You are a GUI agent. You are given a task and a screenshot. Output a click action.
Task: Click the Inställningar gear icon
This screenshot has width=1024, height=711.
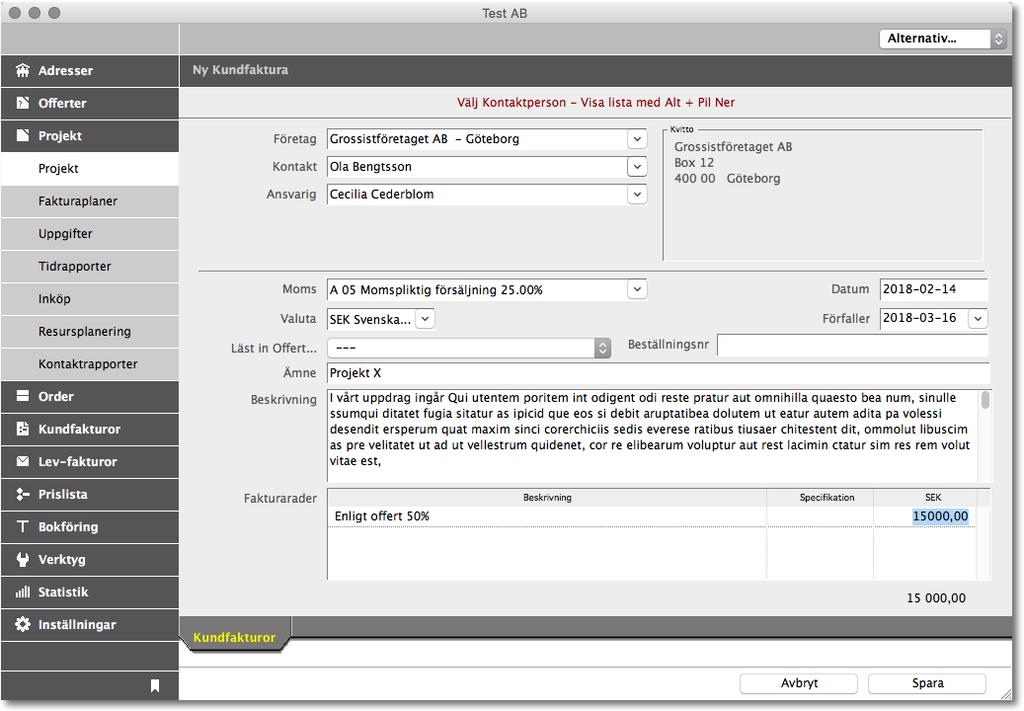point(23,624)
